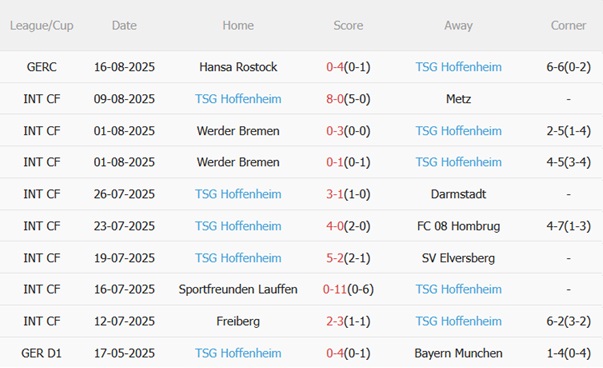Click TSG Hoffenheim home link against Metz

click(238, 99)
